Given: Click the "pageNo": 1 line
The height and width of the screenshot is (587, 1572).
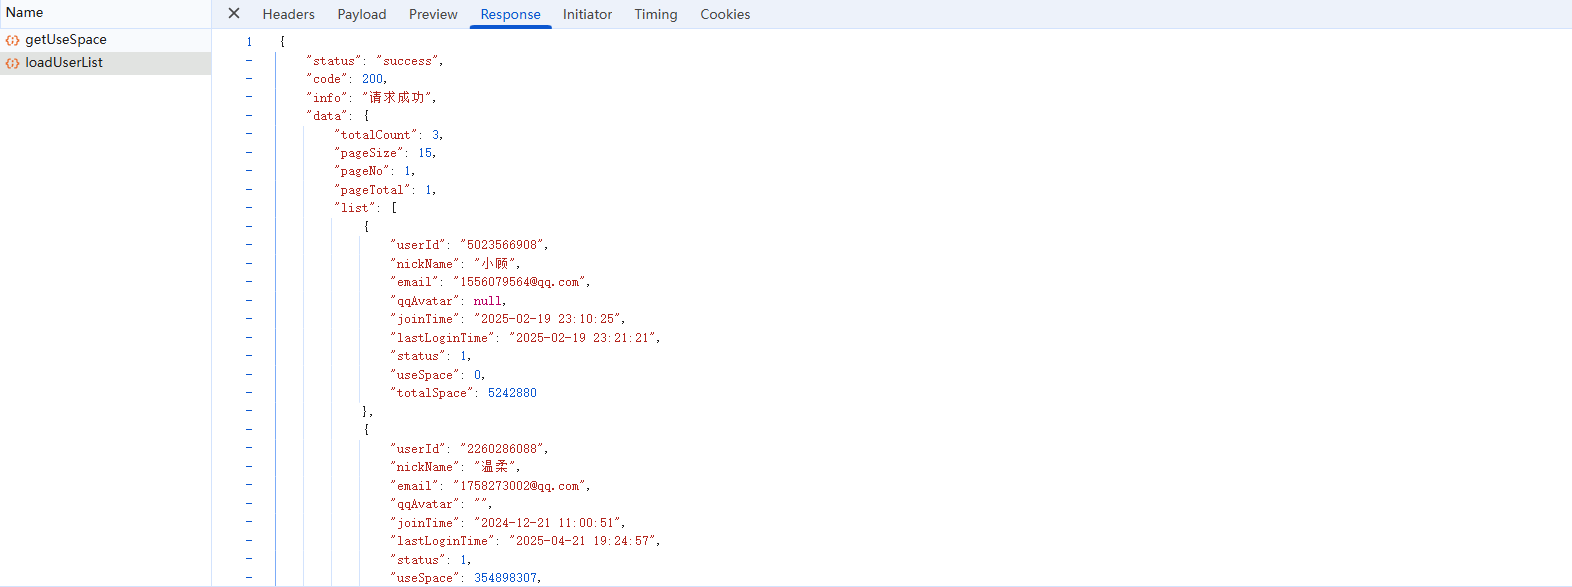Looking at the screenshot, I should (374, 171).
